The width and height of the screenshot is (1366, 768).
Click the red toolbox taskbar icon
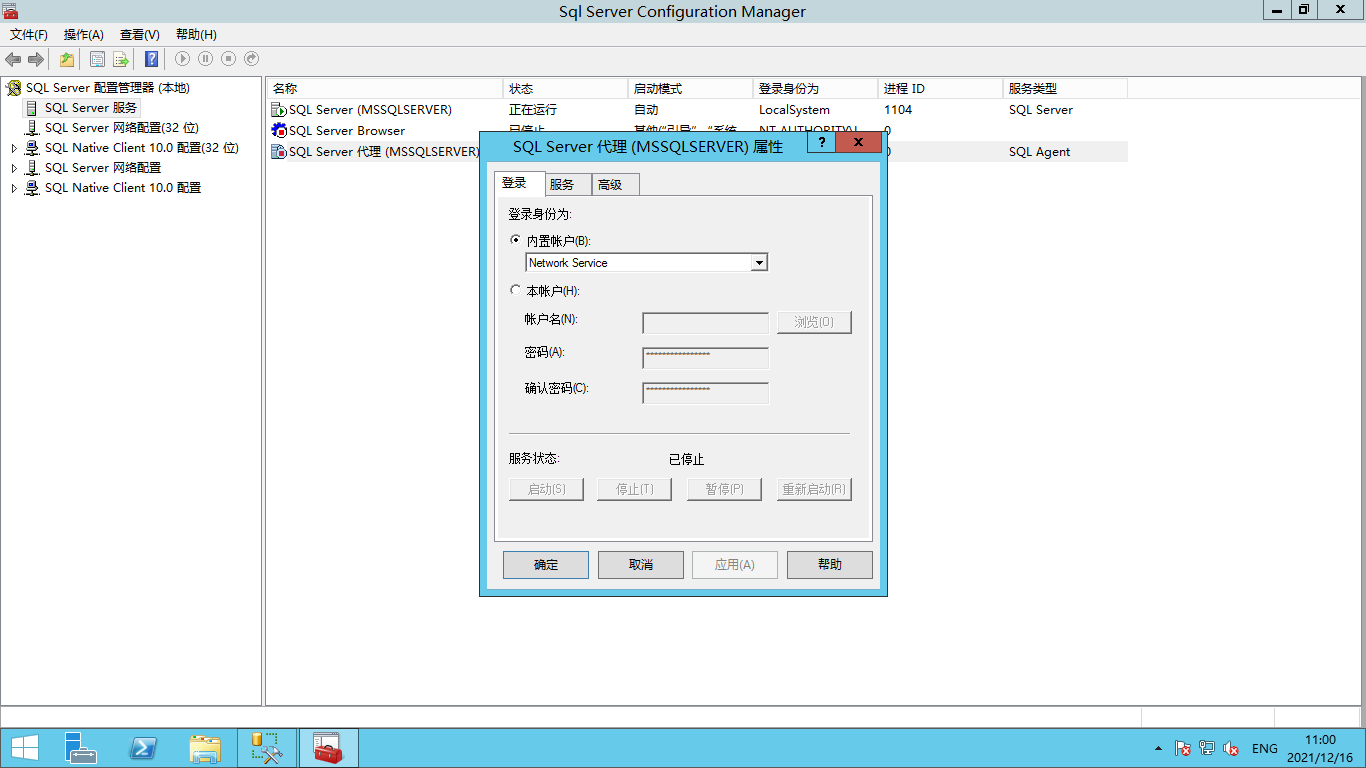[x=328, y=748]
